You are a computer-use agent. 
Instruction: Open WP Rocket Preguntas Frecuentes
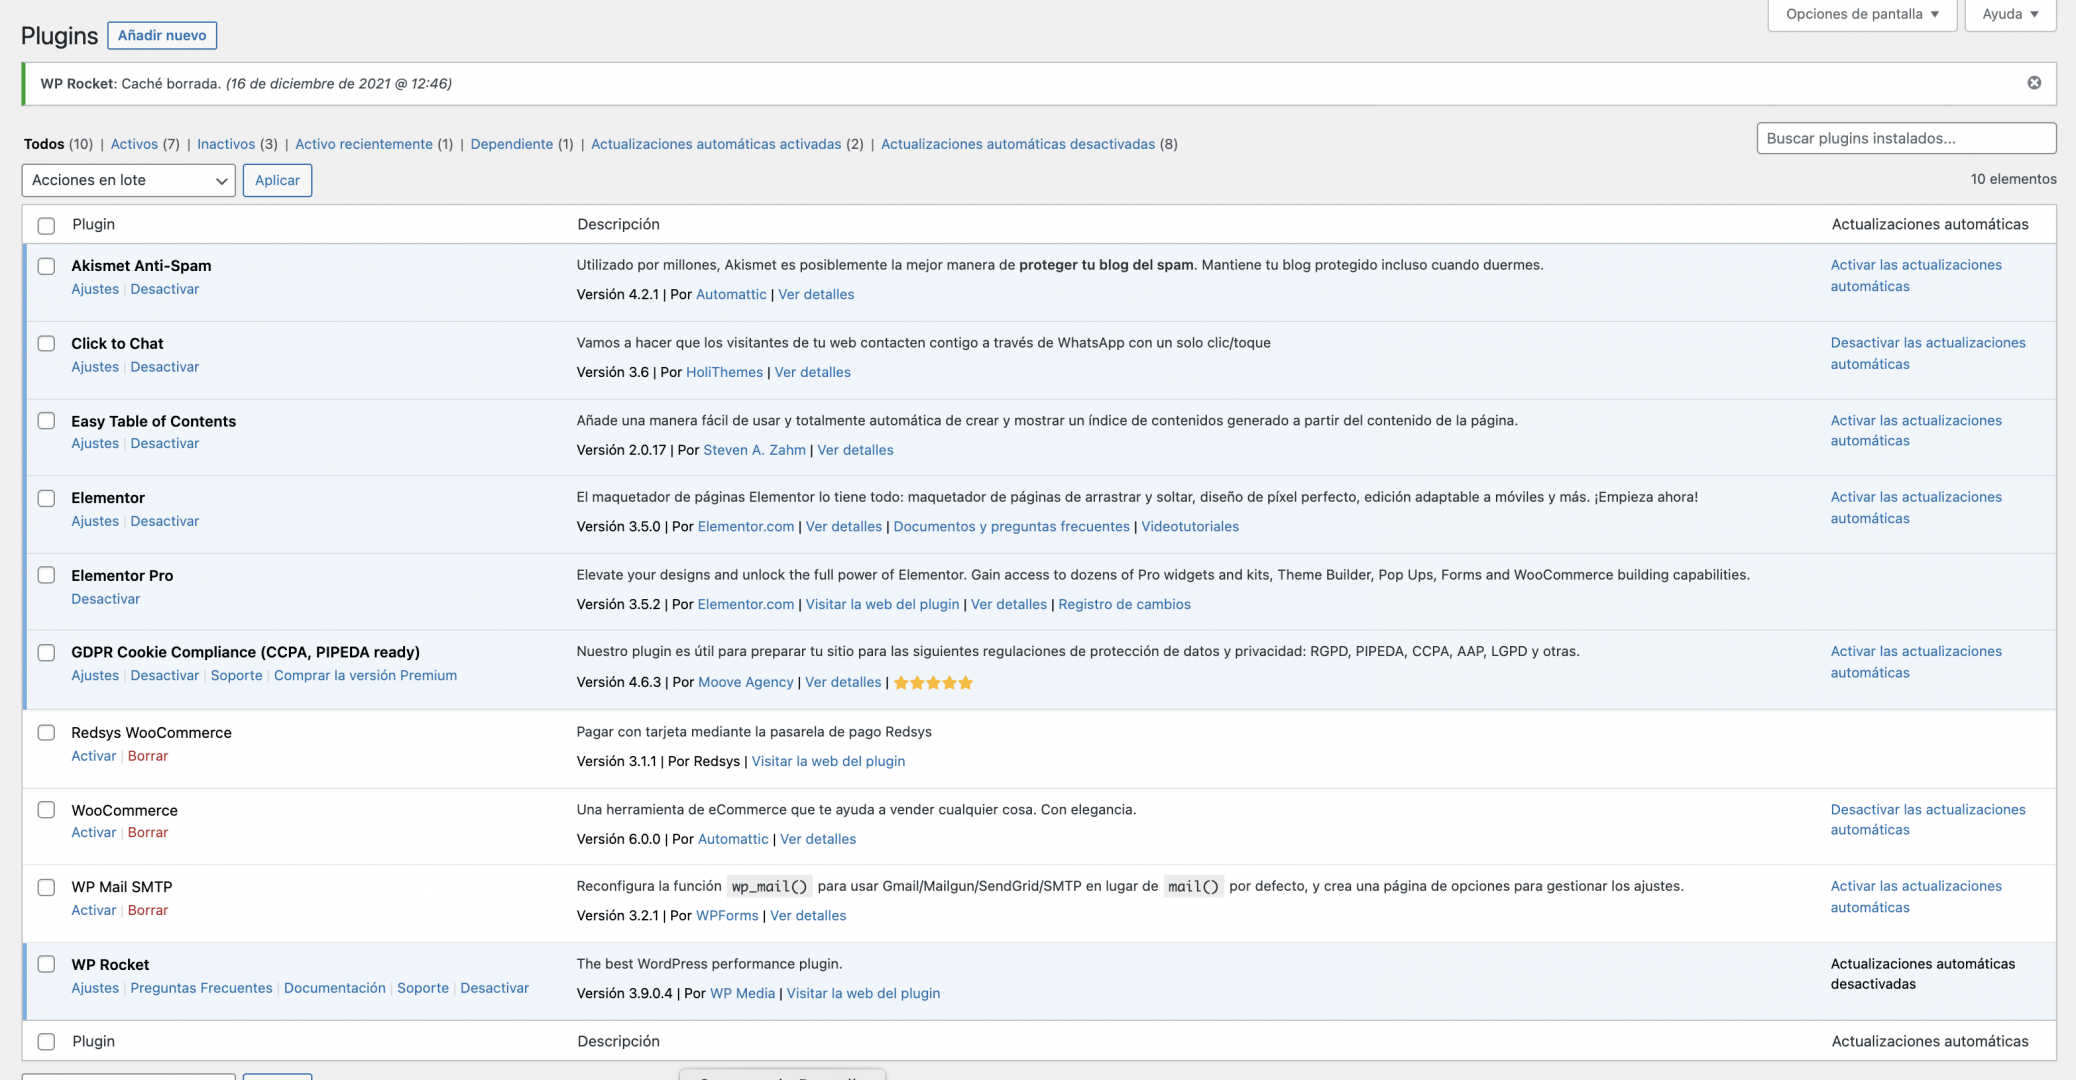[201, 988]
